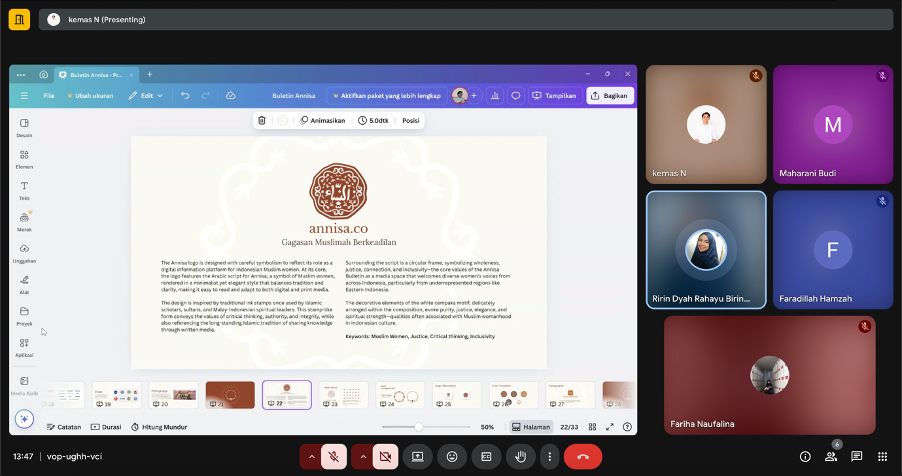Click the Bagikan share button
The width and height of the screenshot is (902, 476).
tap(609, 96)
